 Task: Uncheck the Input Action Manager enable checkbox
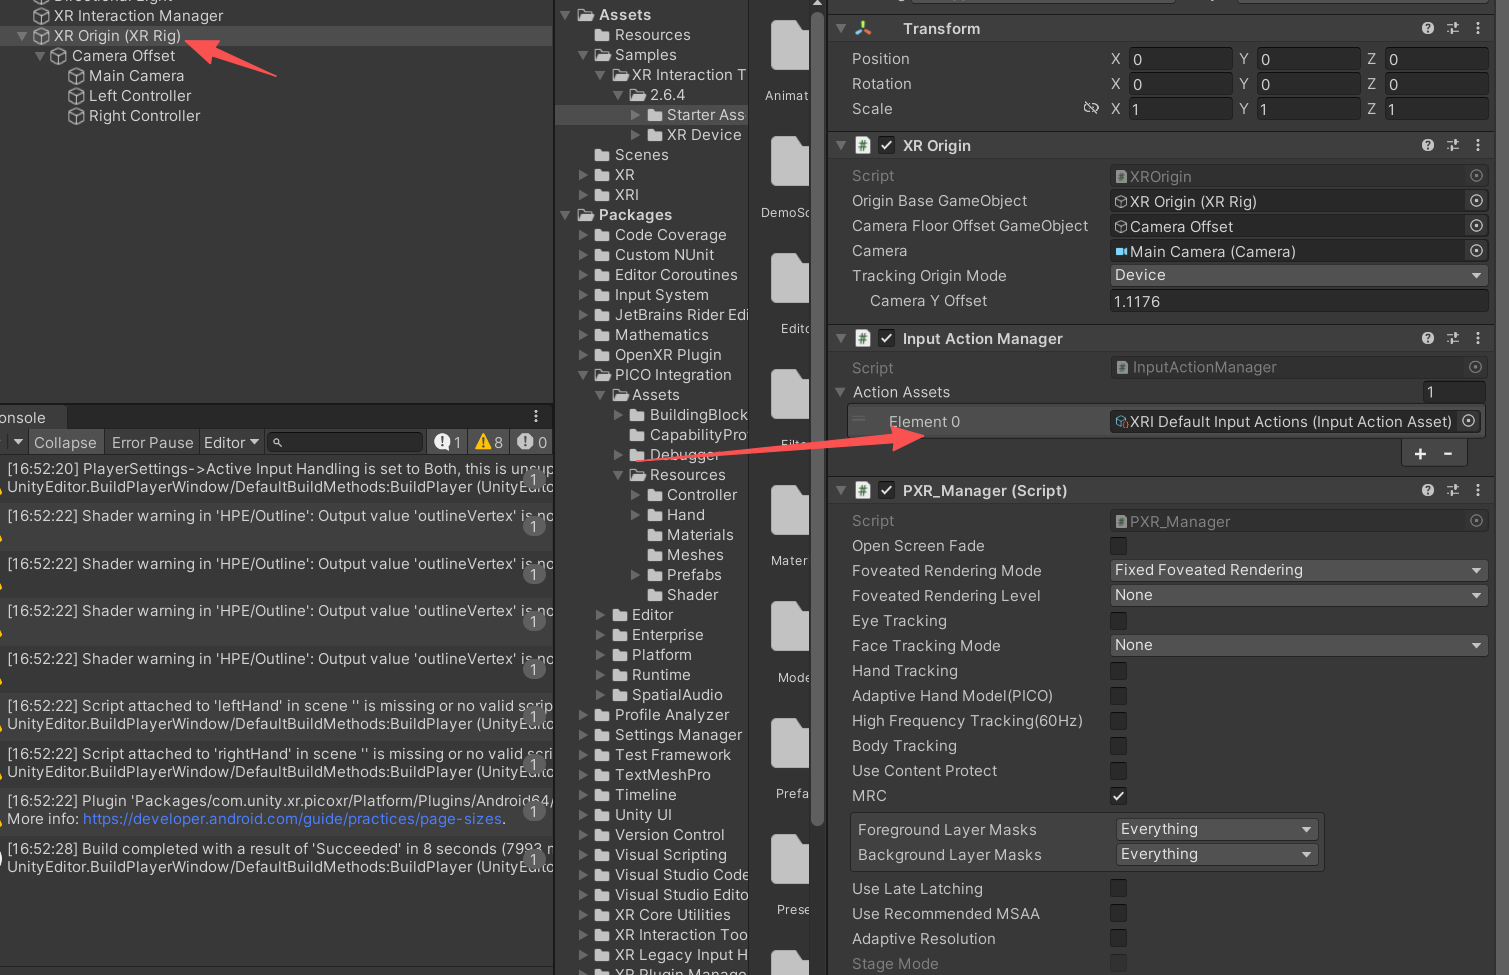(x=886, y=338)
